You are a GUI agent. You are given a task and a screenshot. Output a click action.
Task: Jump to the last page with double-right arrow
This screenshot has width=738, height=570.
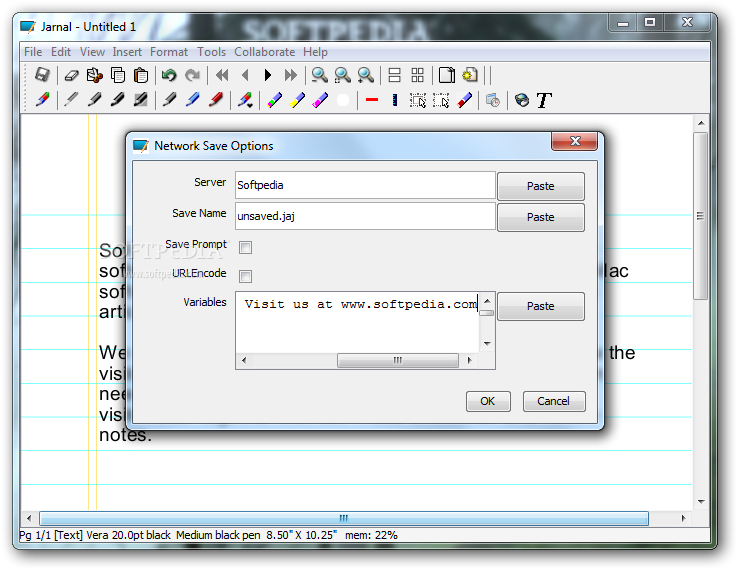point(291,75)
